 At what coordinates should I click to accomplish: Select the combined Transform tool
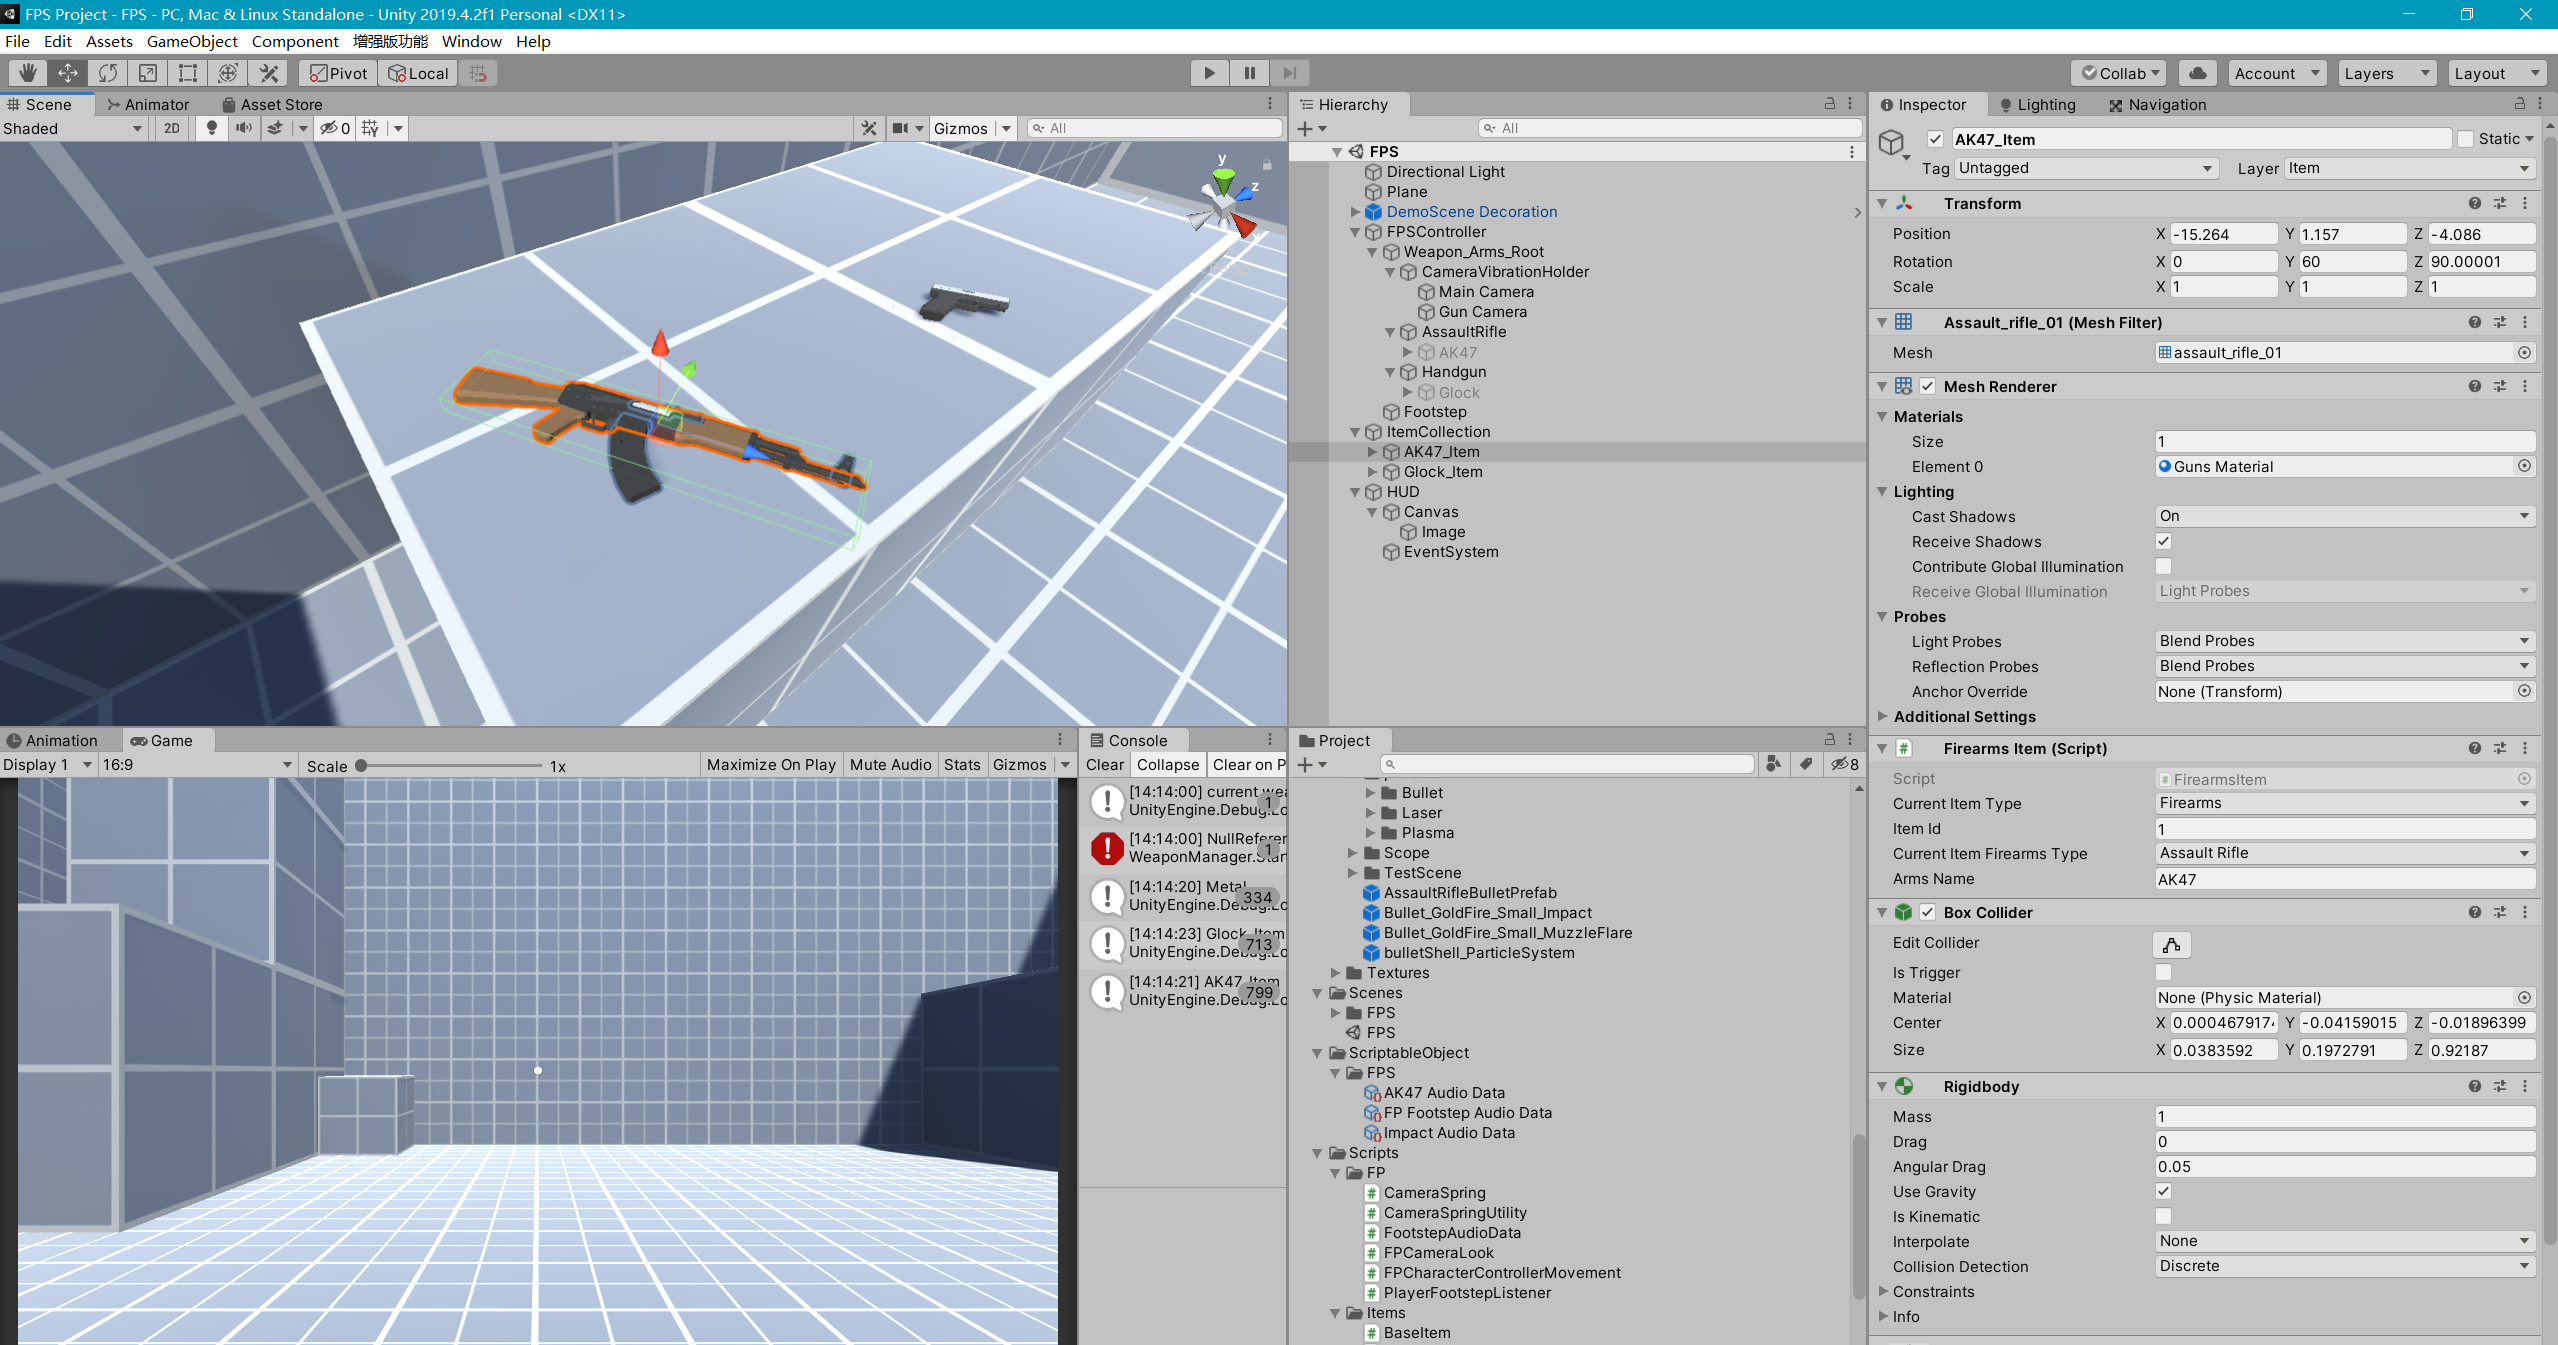[x=228, y=73]
